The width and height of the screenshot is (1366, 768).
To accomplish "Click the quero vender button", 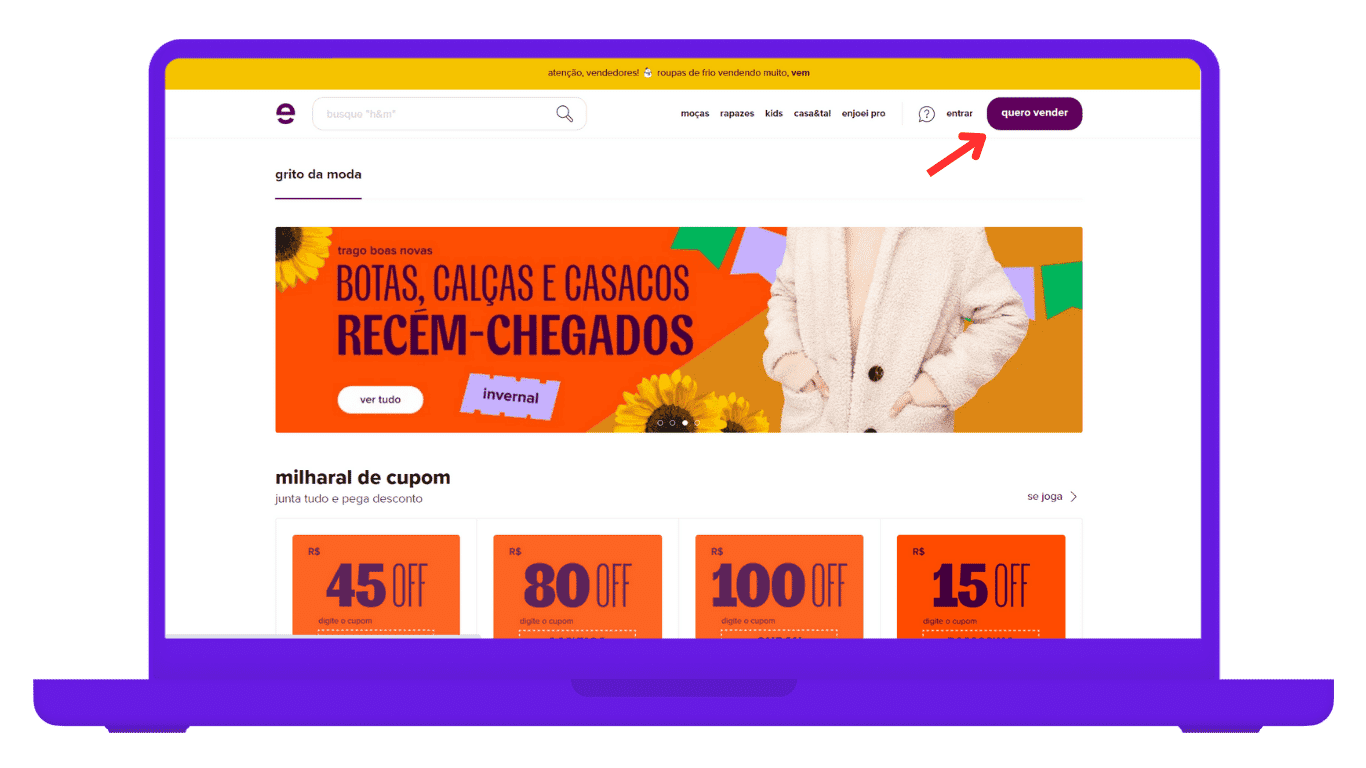I will [x=1034, y=113].
